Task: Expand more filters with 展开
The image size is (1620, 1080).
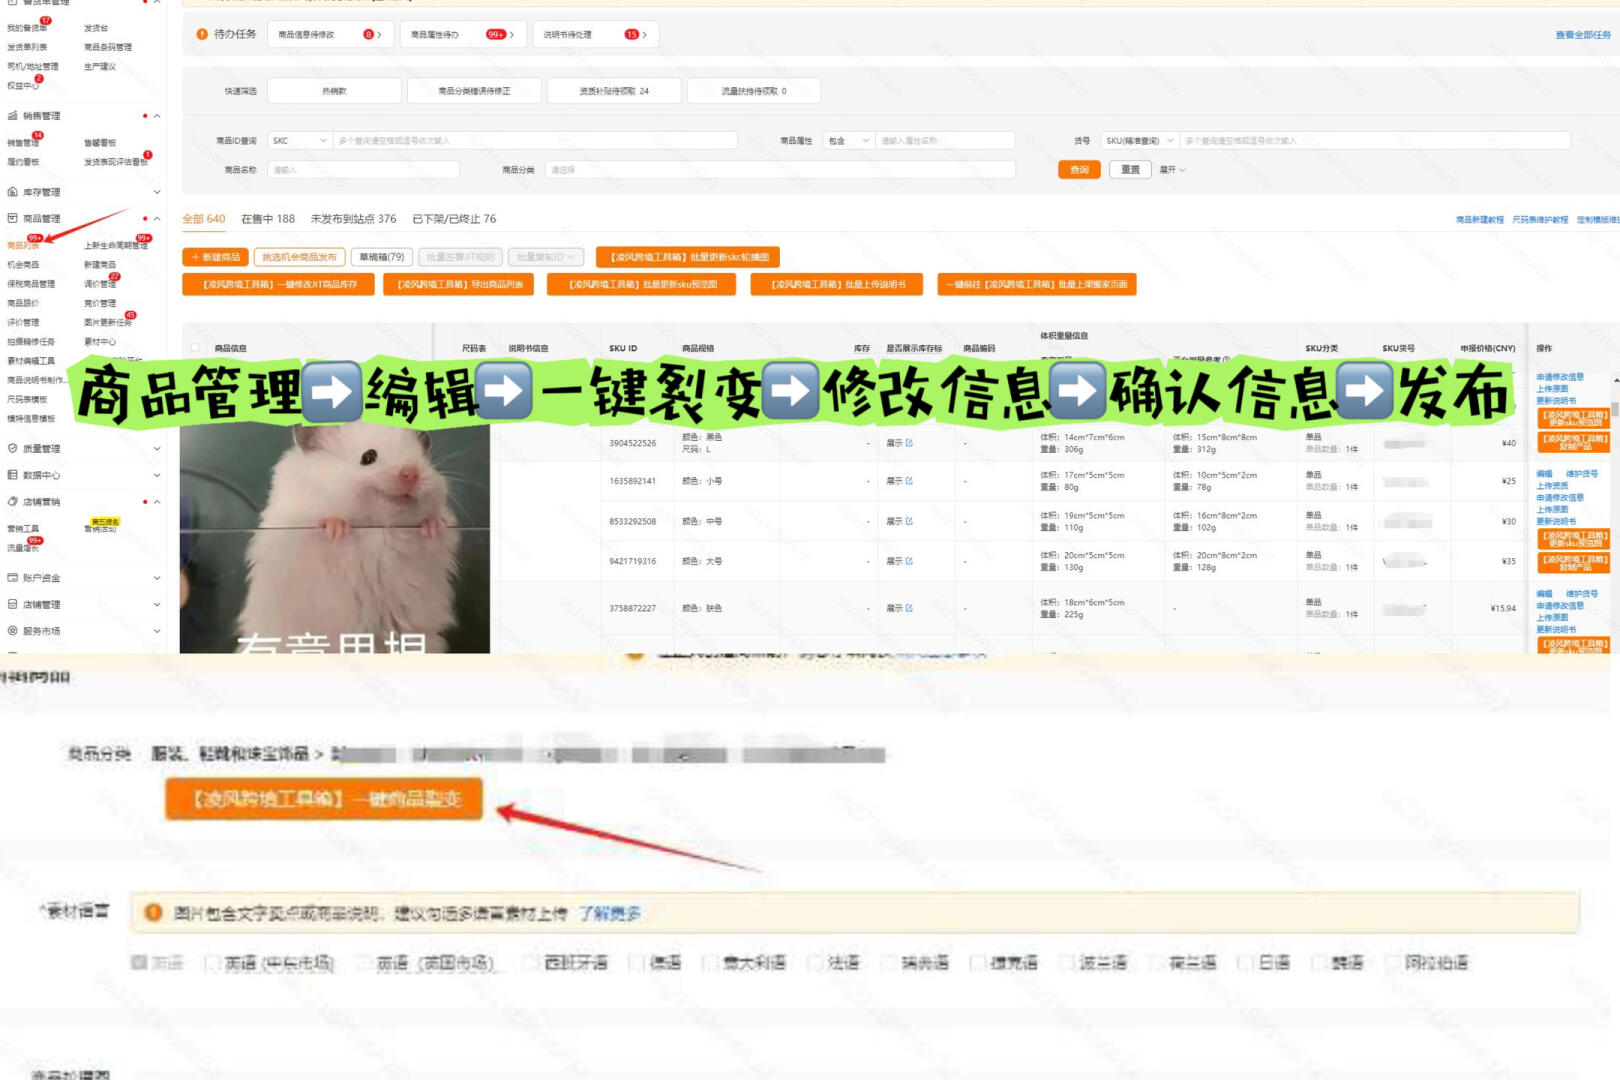Action: pyautogui.click(x=1172, y=170)
